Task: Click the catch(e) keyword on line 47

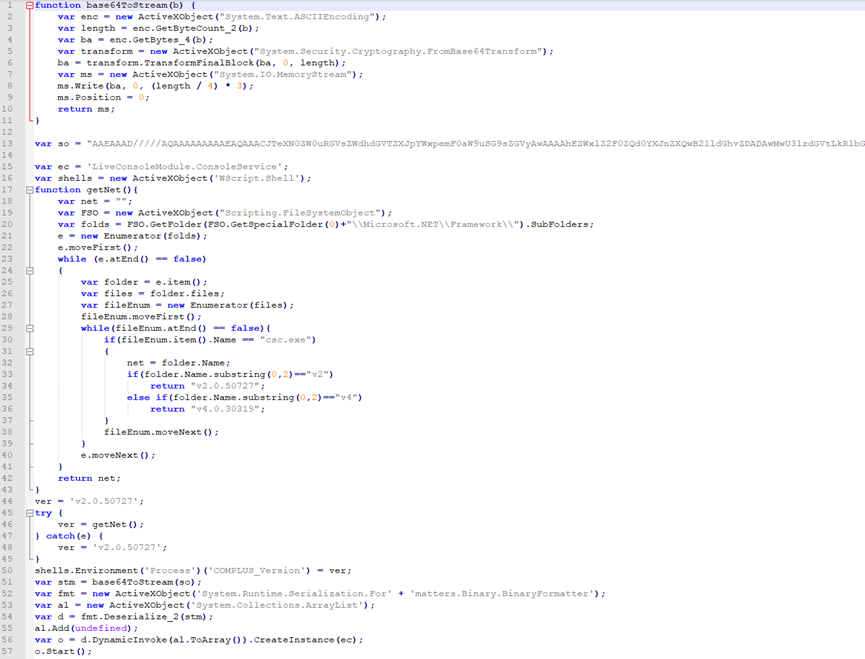Action: point(68,536)
